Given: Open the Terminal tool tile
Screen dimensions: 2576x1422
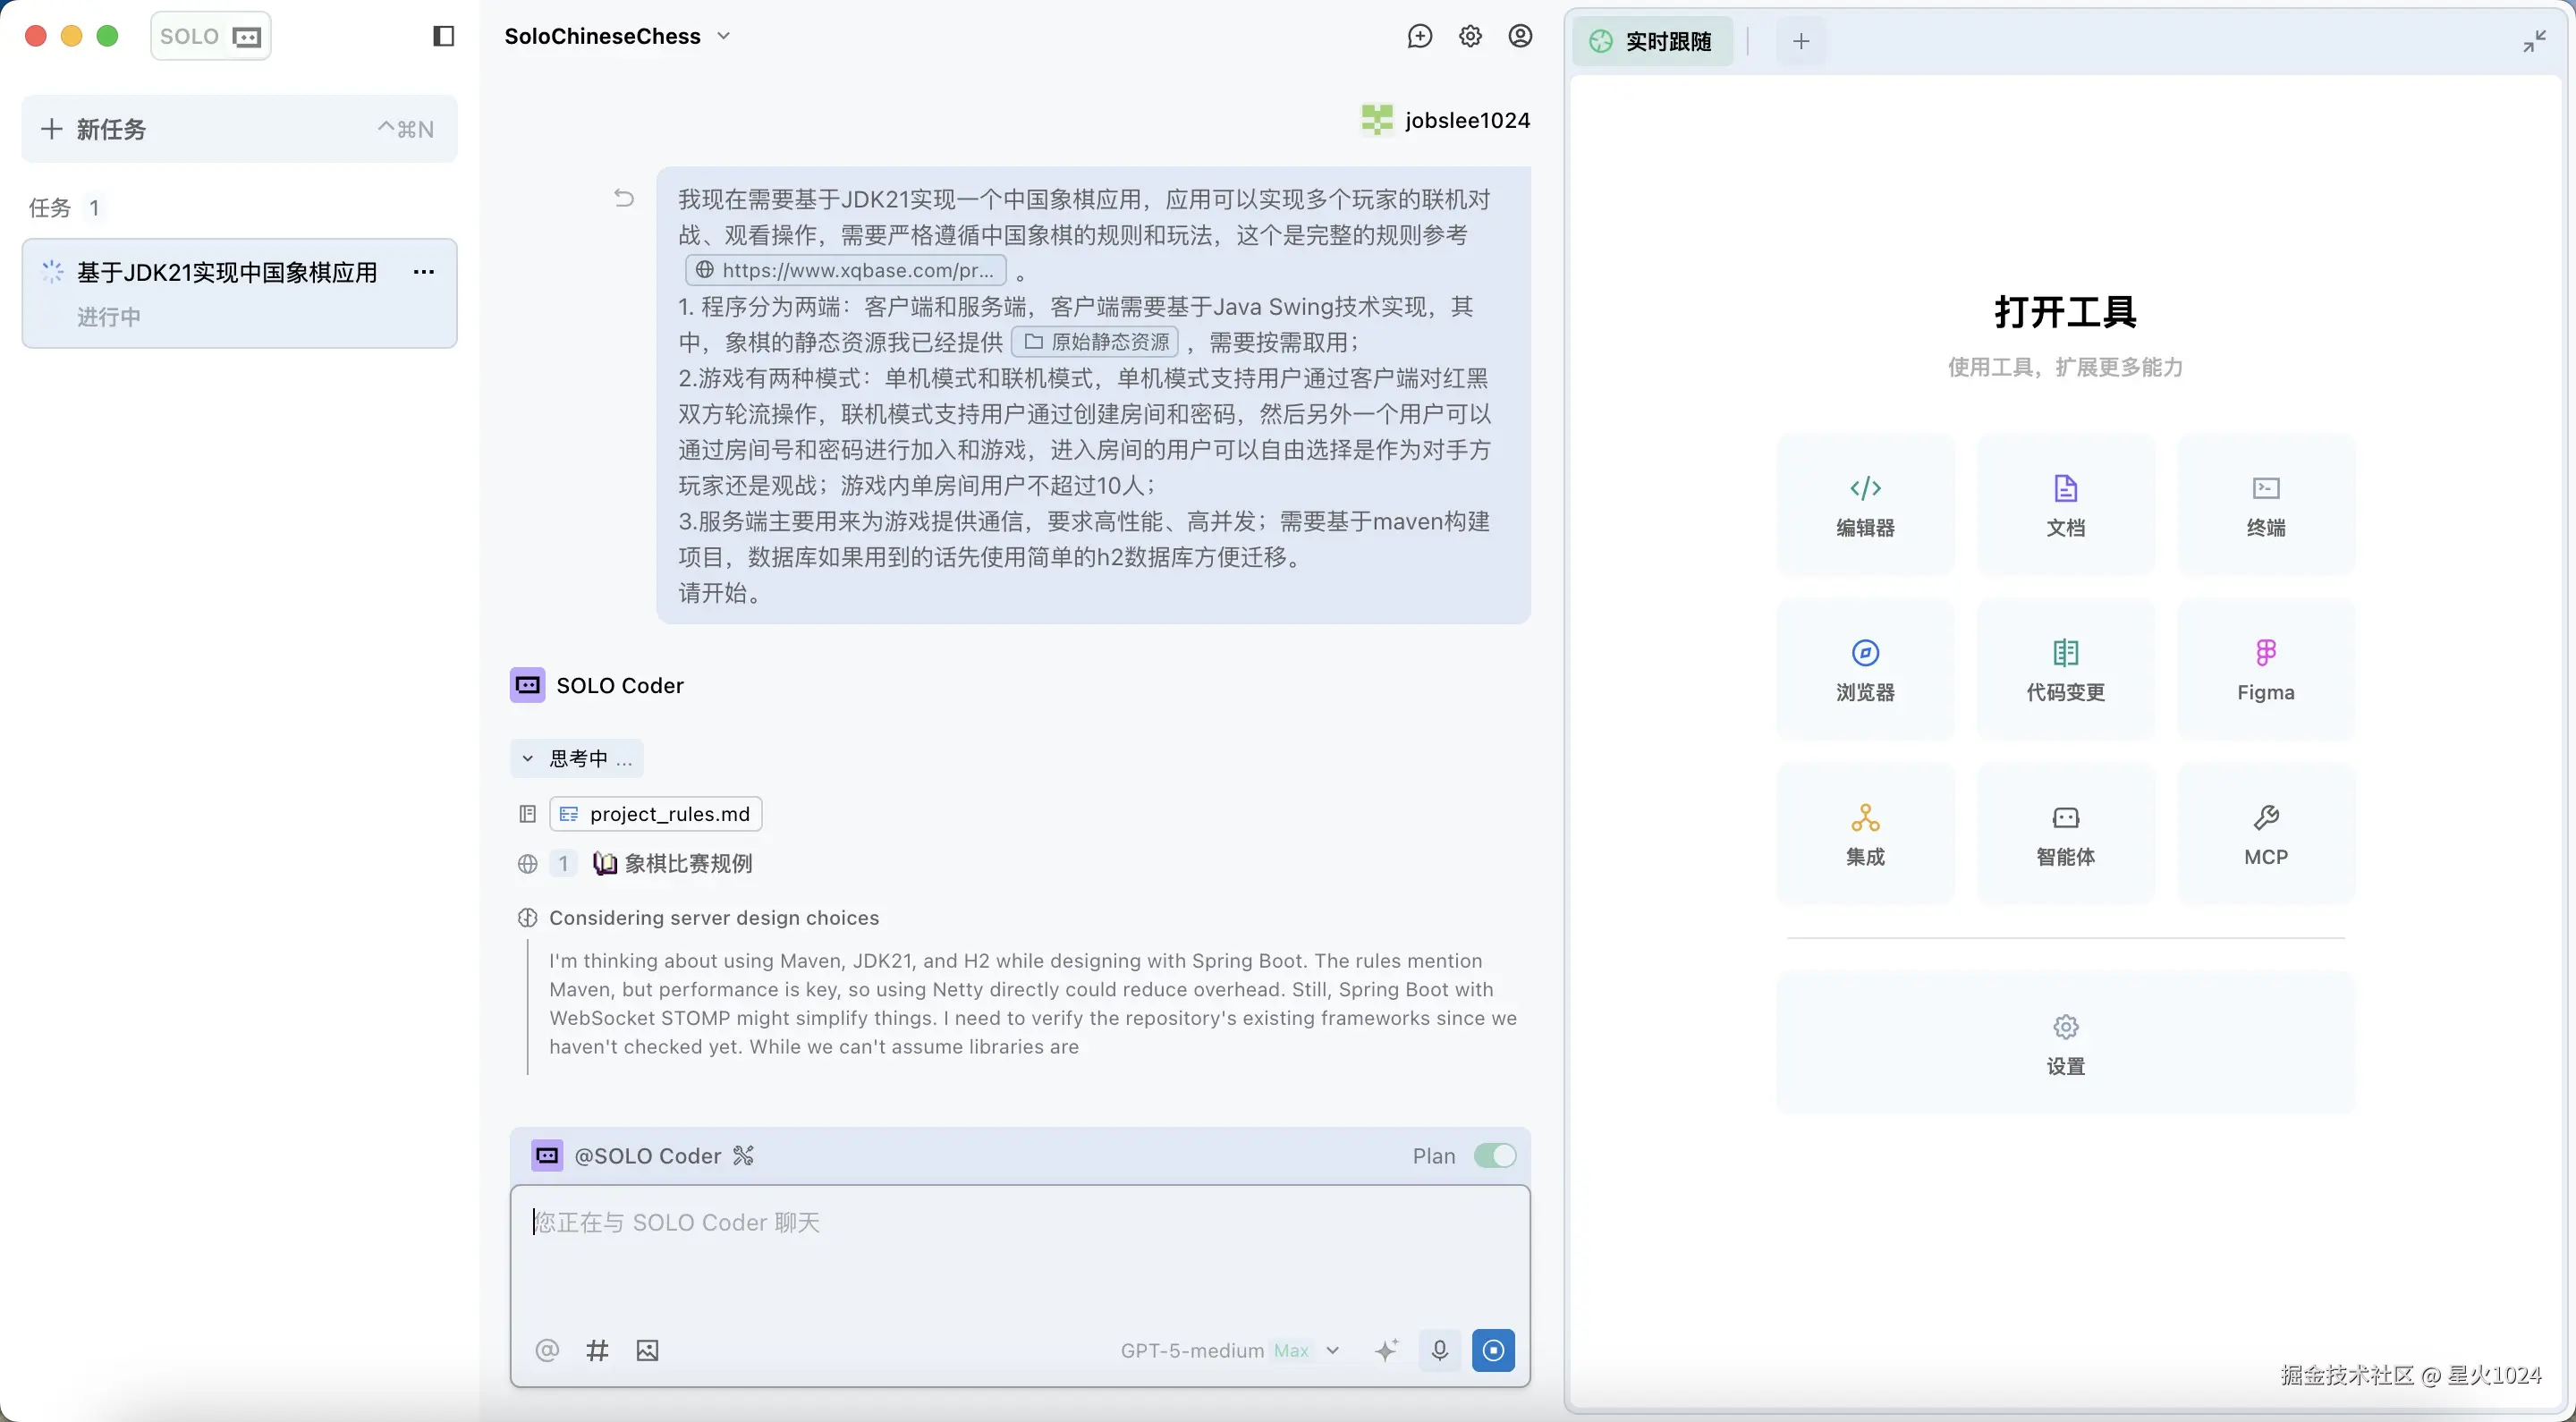Looking at the screenshot, I should coord(2265,505).
